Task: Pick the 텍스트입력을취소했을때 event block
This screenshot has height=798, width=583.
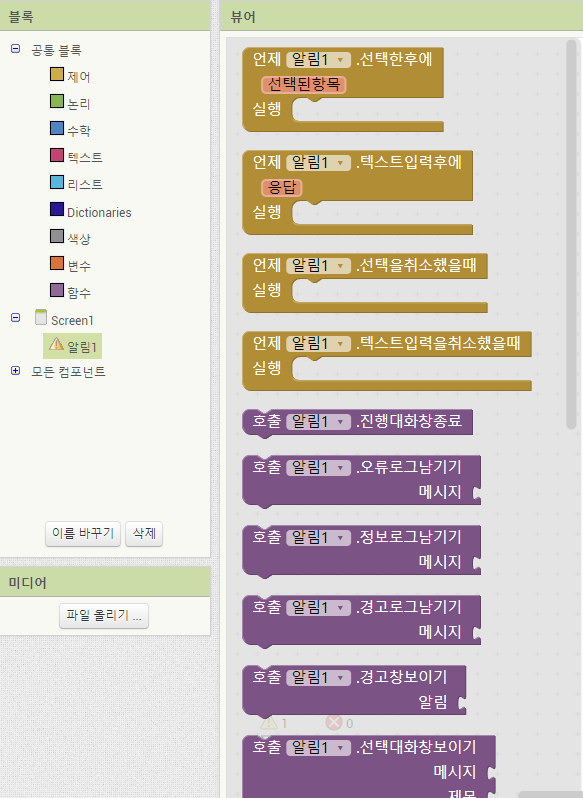Action: 439,343
